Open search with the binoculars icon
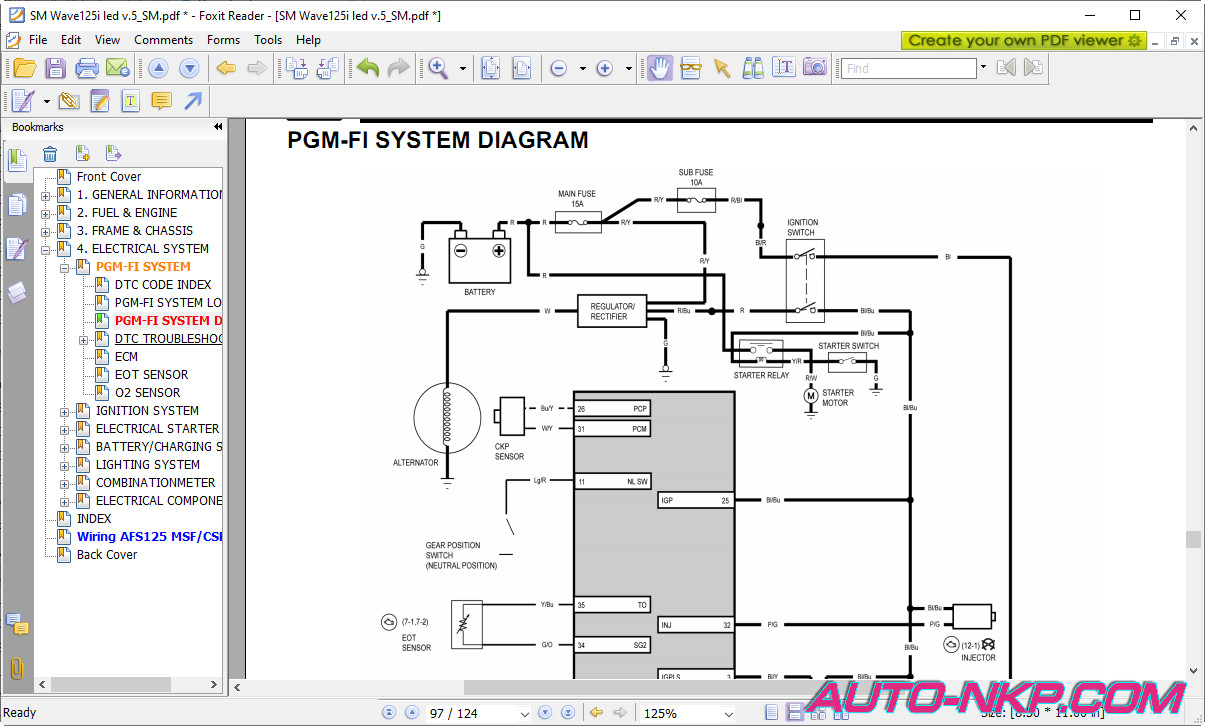The image size is (1205, 726). (753, 68)
